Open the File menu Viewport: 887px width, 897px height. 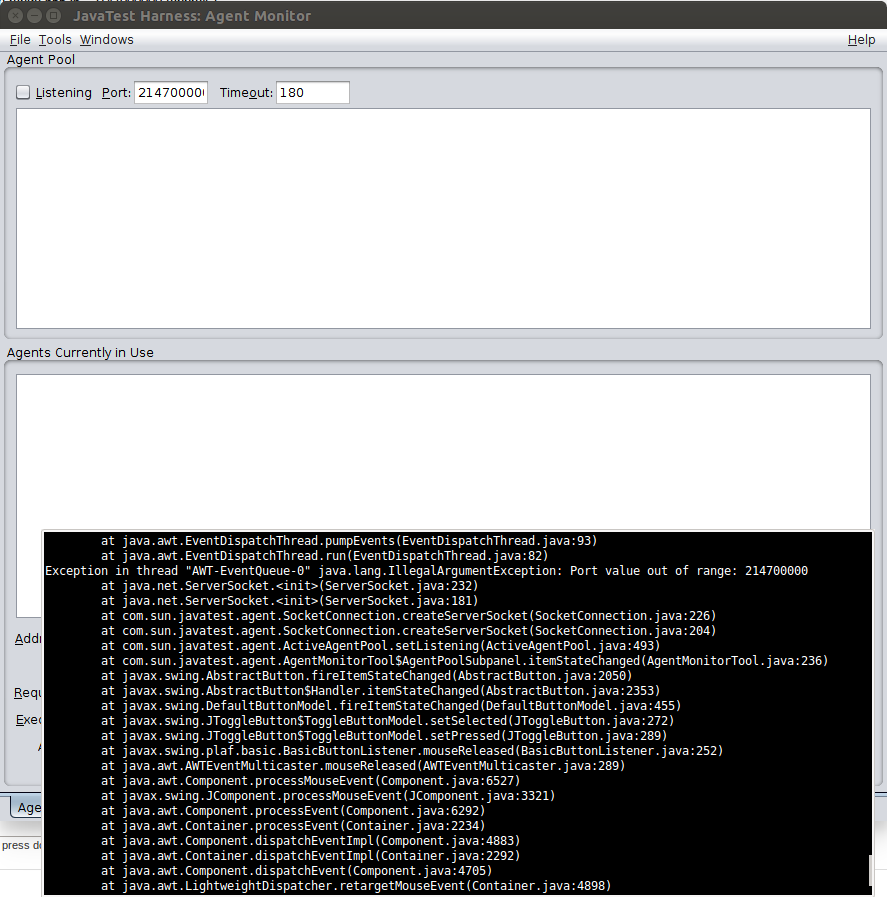point(20,40)
